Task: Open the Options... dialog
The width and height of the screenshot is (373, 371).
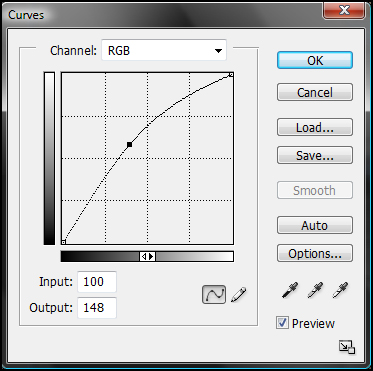Action: 315,253
